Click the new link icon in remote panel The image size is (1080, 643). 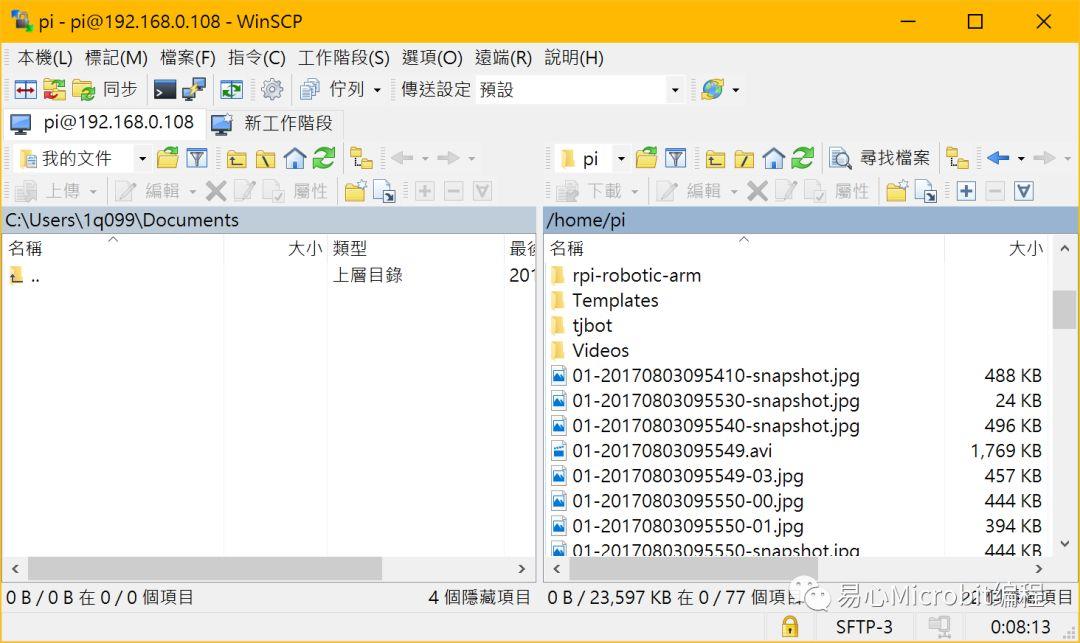(x=926, y=191)
